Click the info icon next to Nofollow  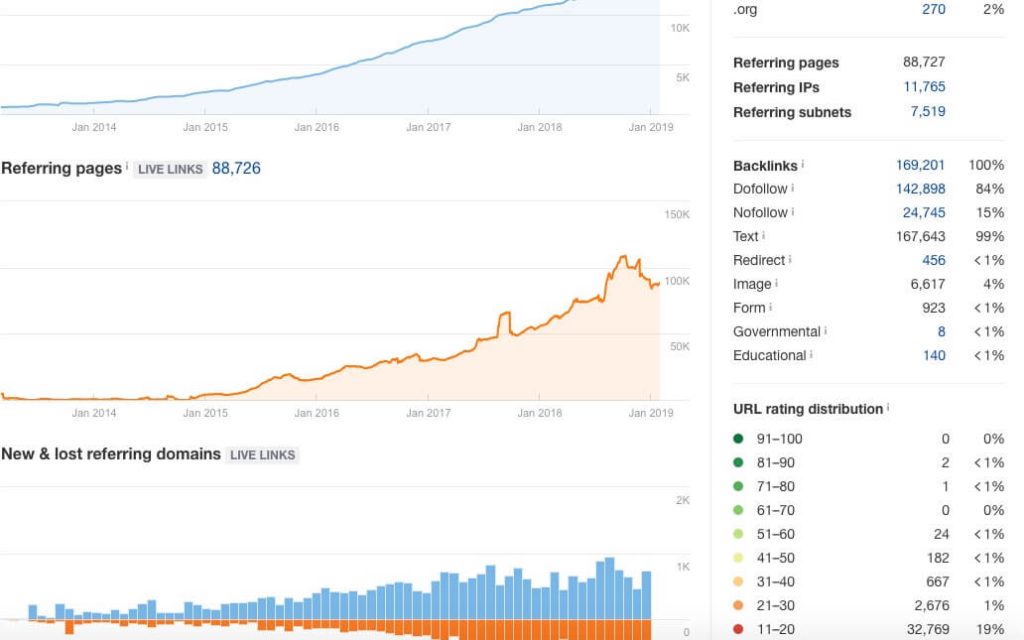point(793,211)
